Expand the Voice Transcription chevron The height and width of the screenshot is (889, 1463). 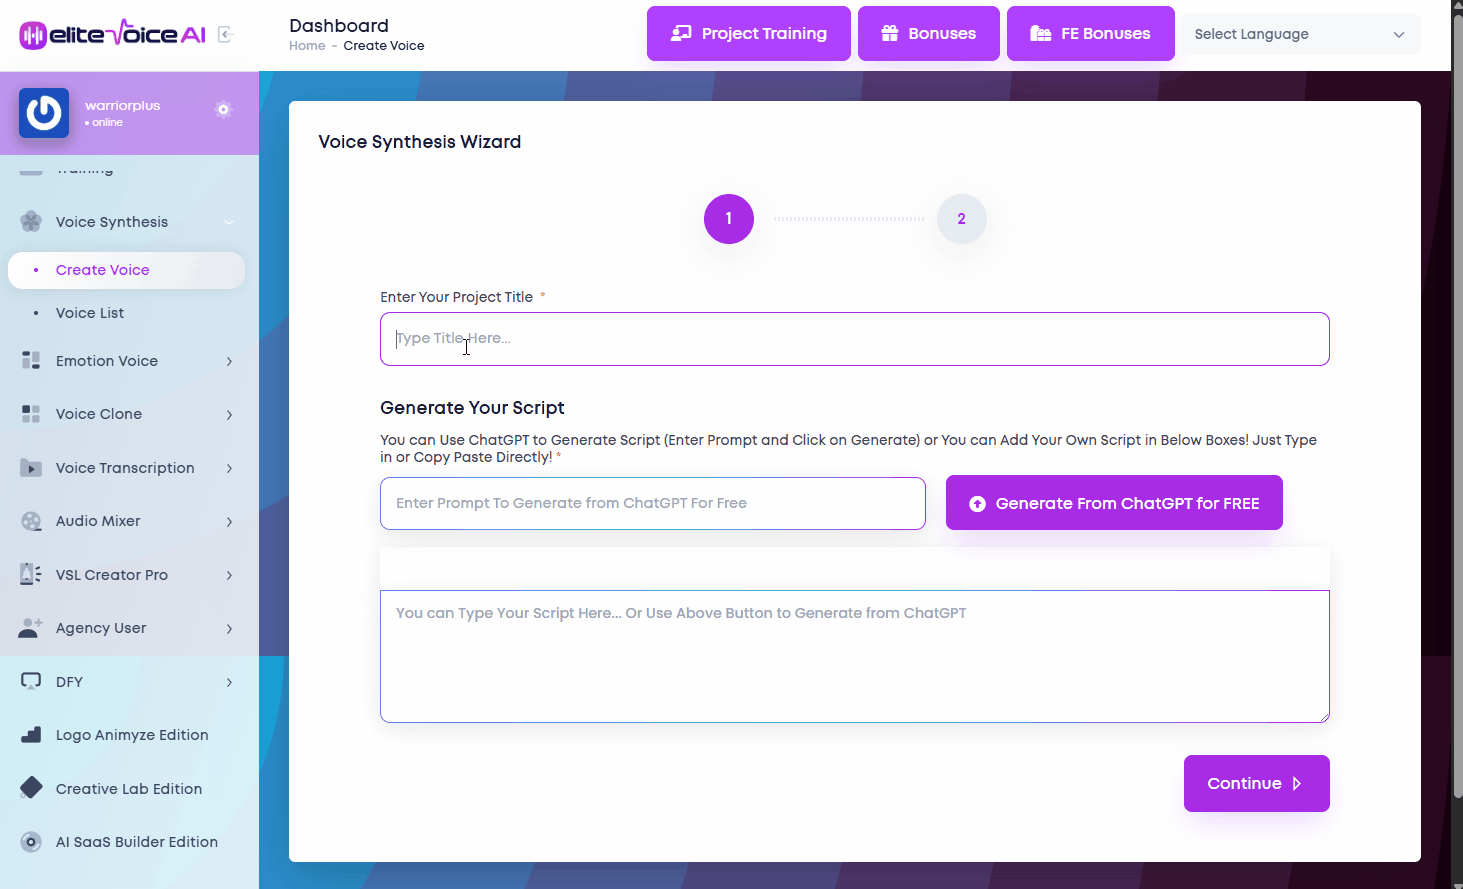[x=229, y=468]
